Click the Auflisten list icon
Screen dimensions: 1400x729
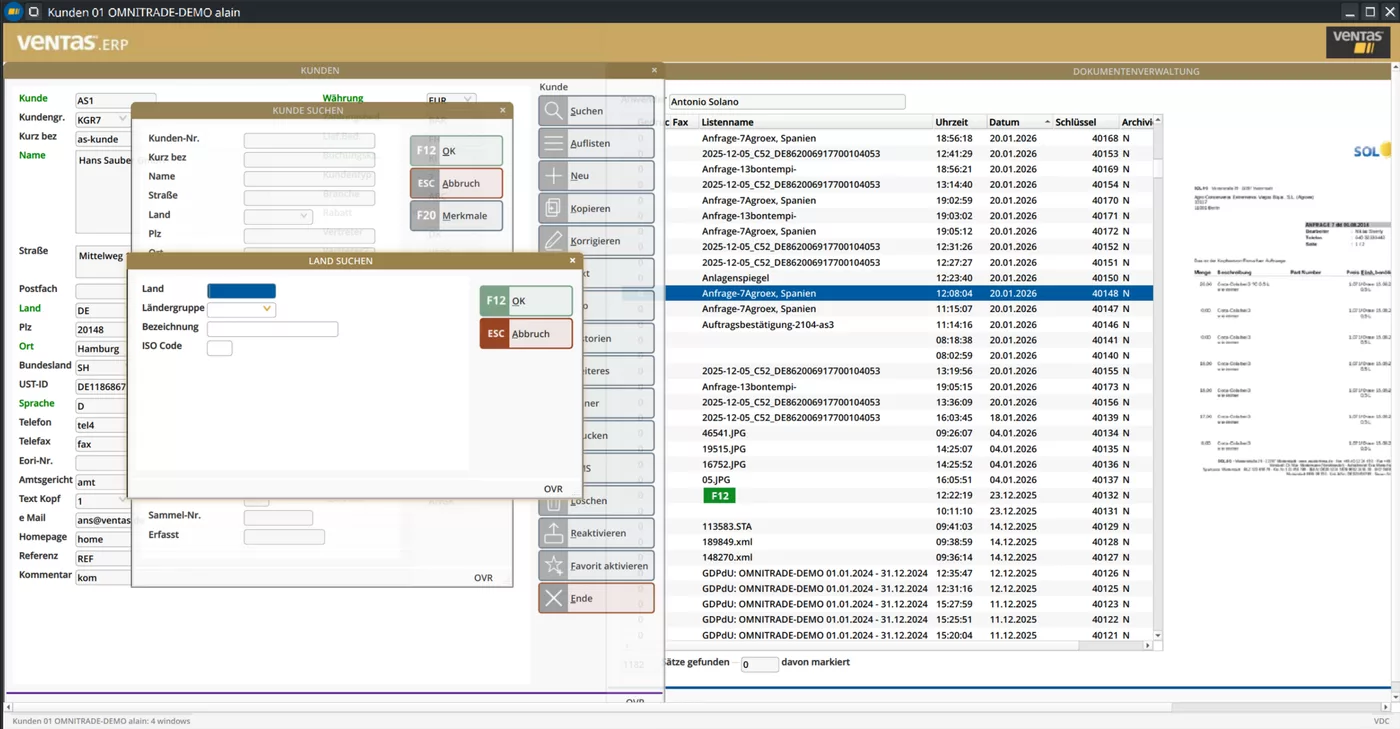click(x=554, y=143)
